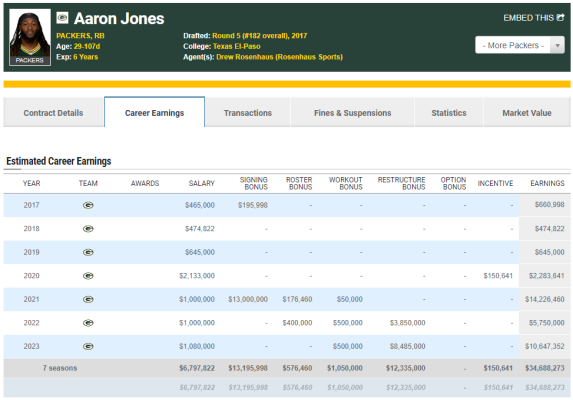Click the $400,000 roster bonus in 2022
The height and width of the screenshot is (400, 573).
point(297,323)
